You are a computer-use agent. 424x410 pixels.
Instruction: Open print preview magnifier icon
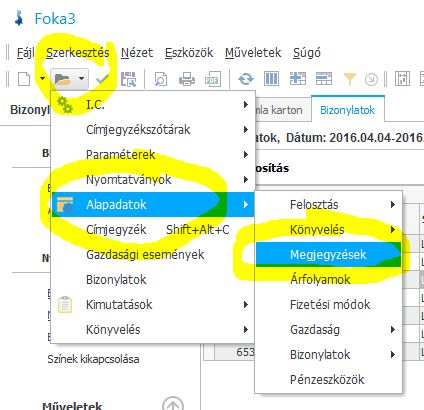(x=161, y=79)
